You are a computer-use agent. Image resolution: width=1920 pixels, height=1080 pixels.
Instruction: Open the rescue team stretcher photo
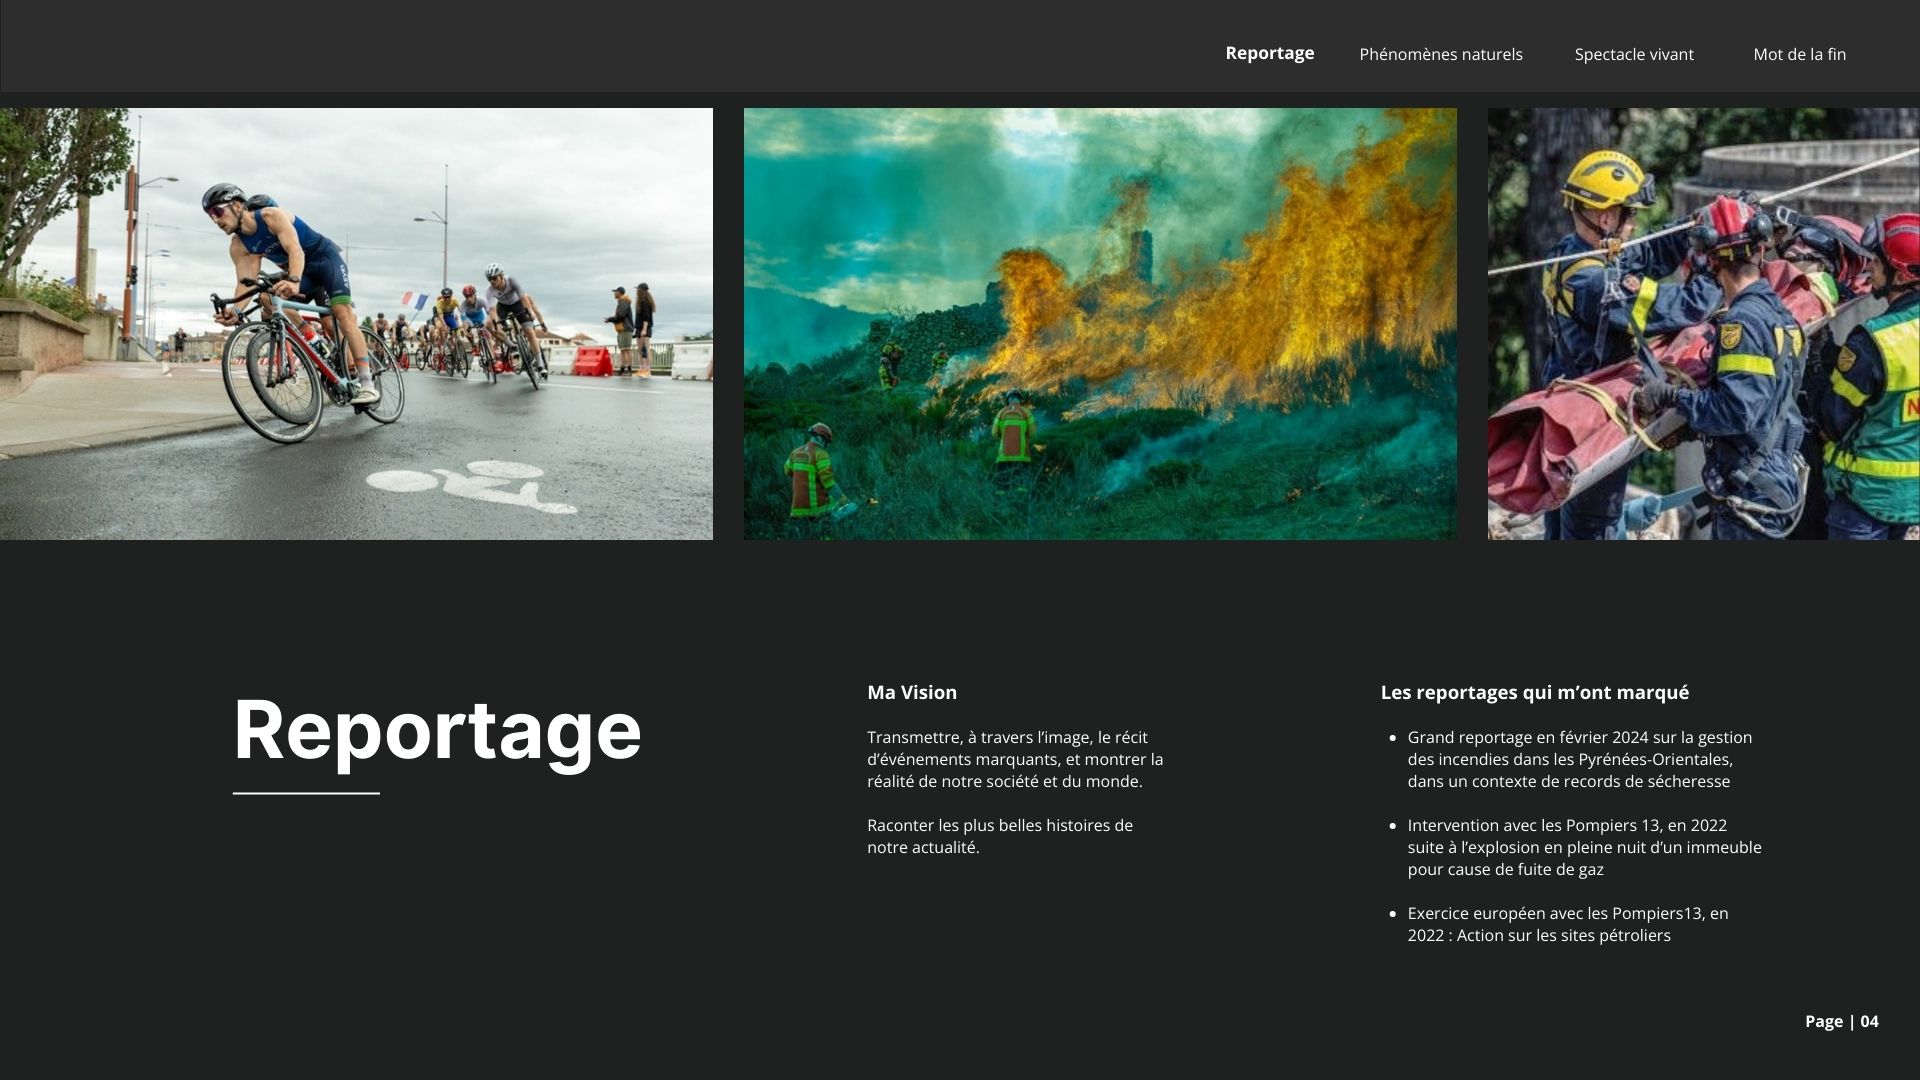pos(1704,324)
